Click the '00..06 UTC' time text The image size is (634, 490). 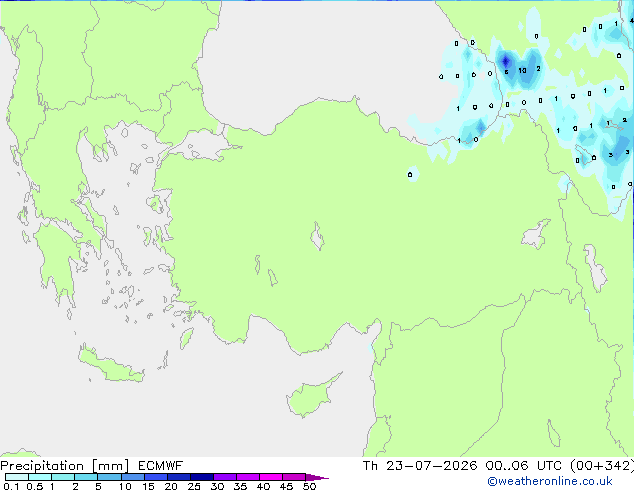pyautogui.click(x=524, y=466)
